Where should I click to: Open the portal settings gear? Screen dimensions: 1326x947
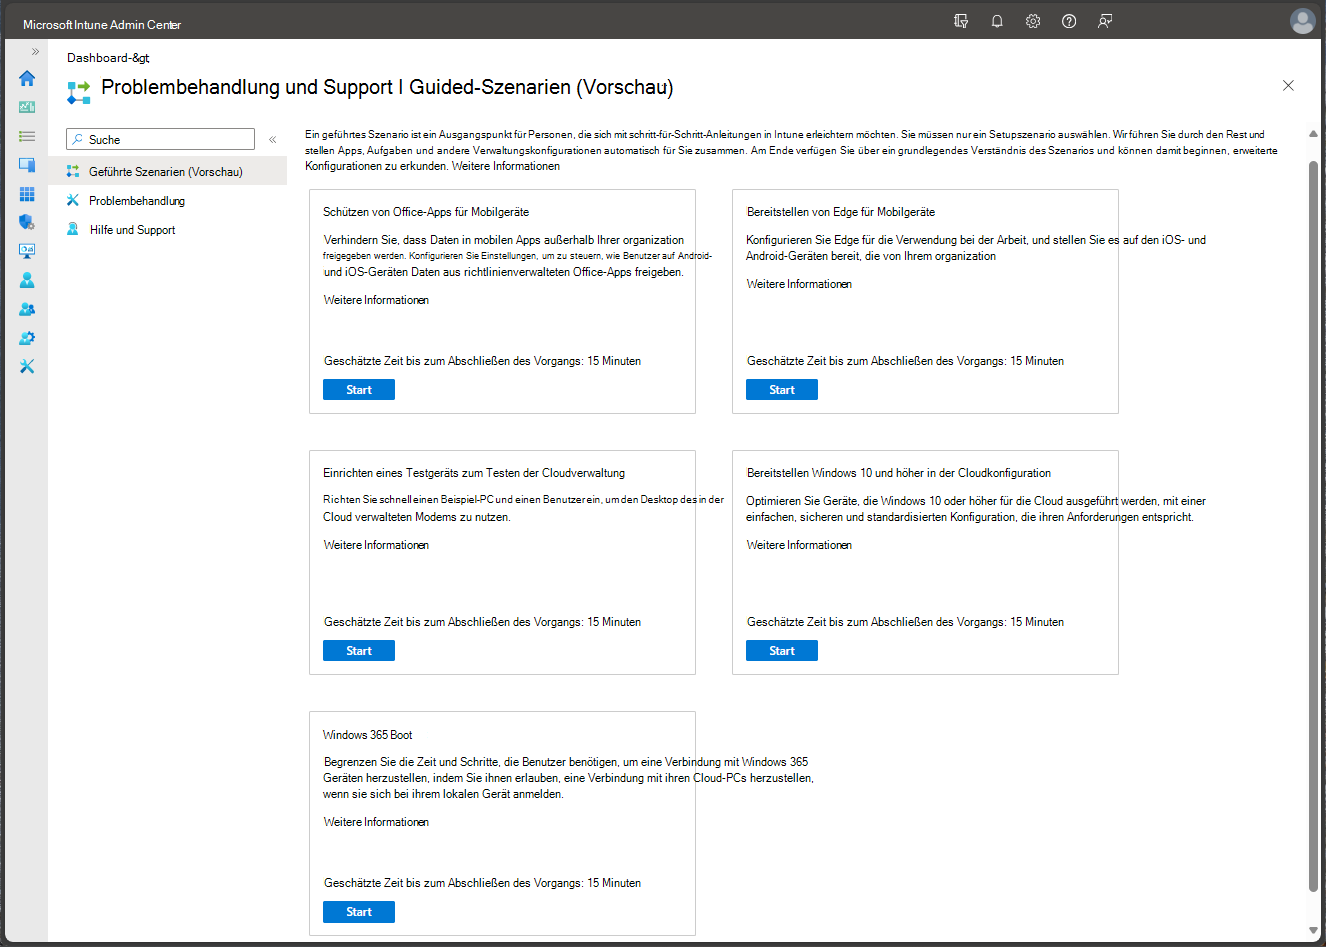click(x=1033, y=21)
